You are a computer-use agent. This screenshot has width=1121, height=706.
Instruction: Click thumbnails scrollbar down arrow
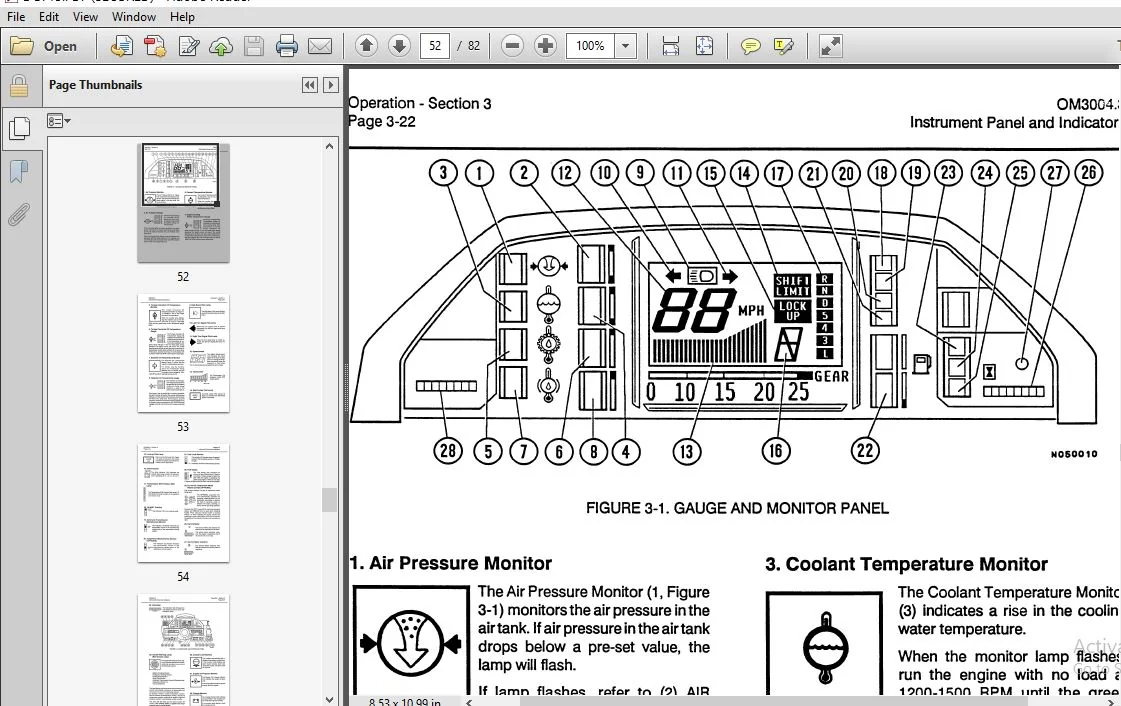(x=330, y=700)
